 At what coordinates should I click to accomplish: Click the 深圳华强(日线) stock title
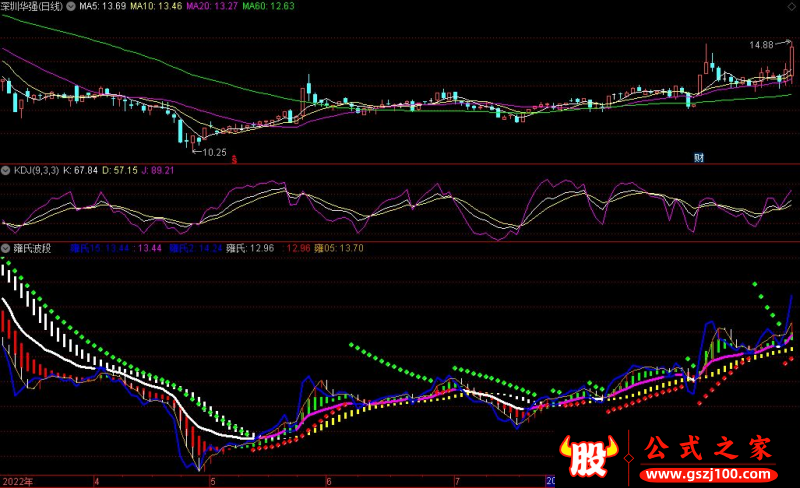pyautogui.click(x=32, y=8)
